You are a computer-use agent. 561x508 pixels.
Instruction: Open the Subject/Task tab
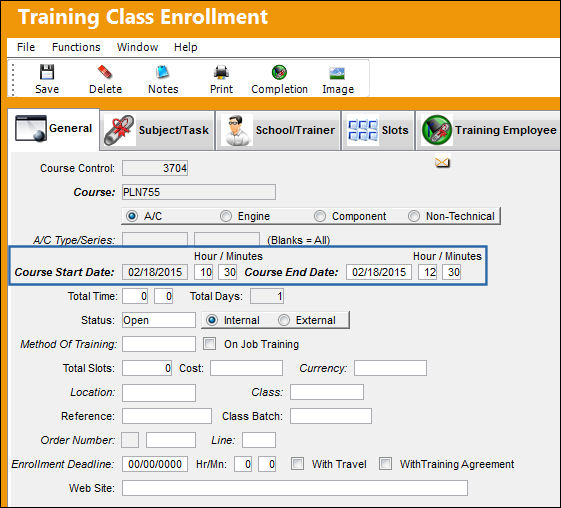(157, 130)
